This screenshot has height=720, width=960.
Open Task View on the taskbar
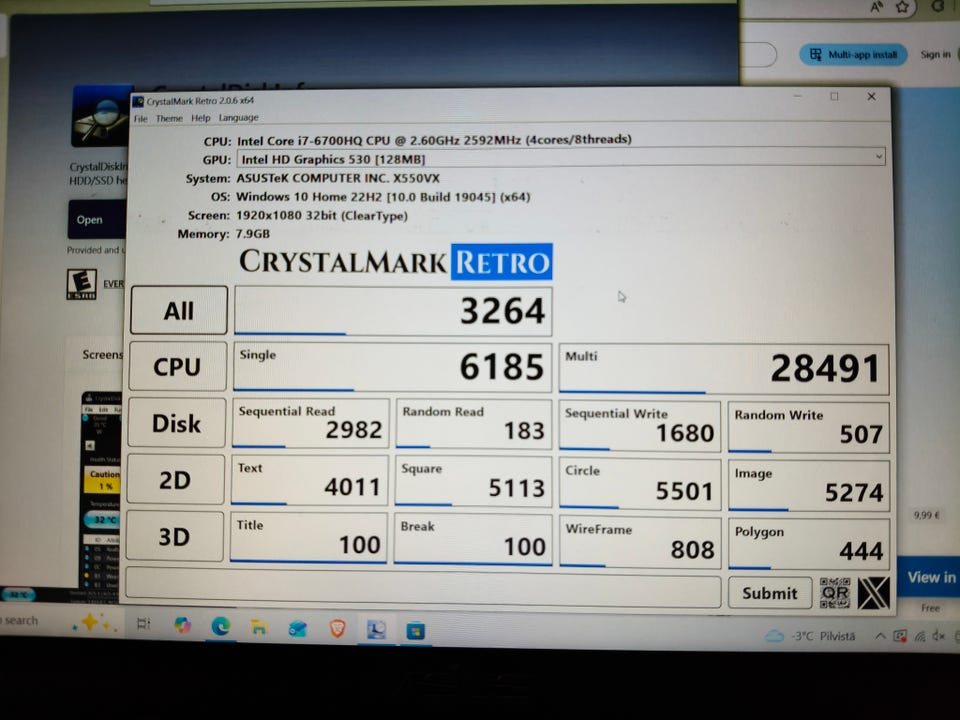pos(143,624)
